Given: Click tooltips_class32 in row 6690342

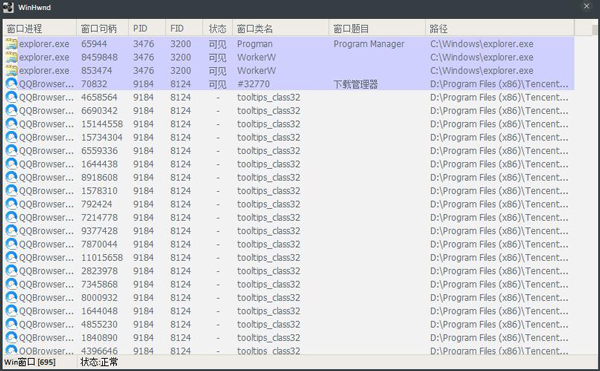Looking at the screenshot, I should point(268,111).
